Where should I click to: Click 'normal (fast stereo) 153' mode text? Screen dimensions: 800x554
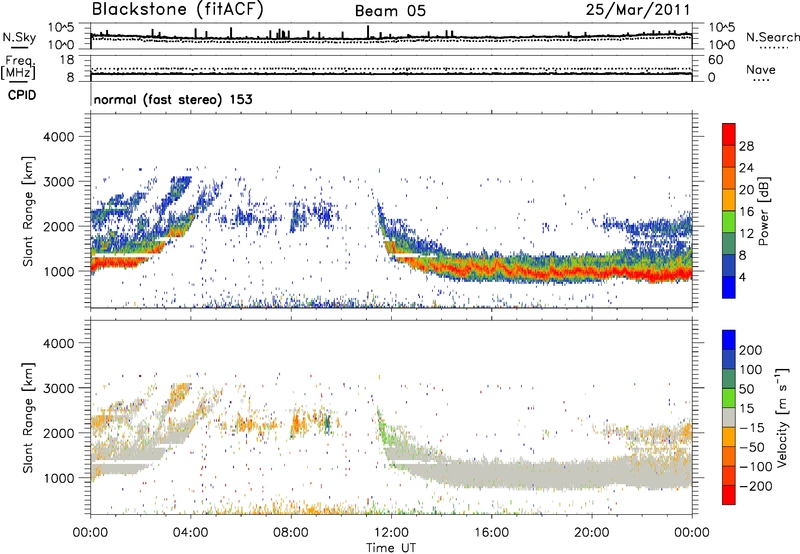pos(173,99)
